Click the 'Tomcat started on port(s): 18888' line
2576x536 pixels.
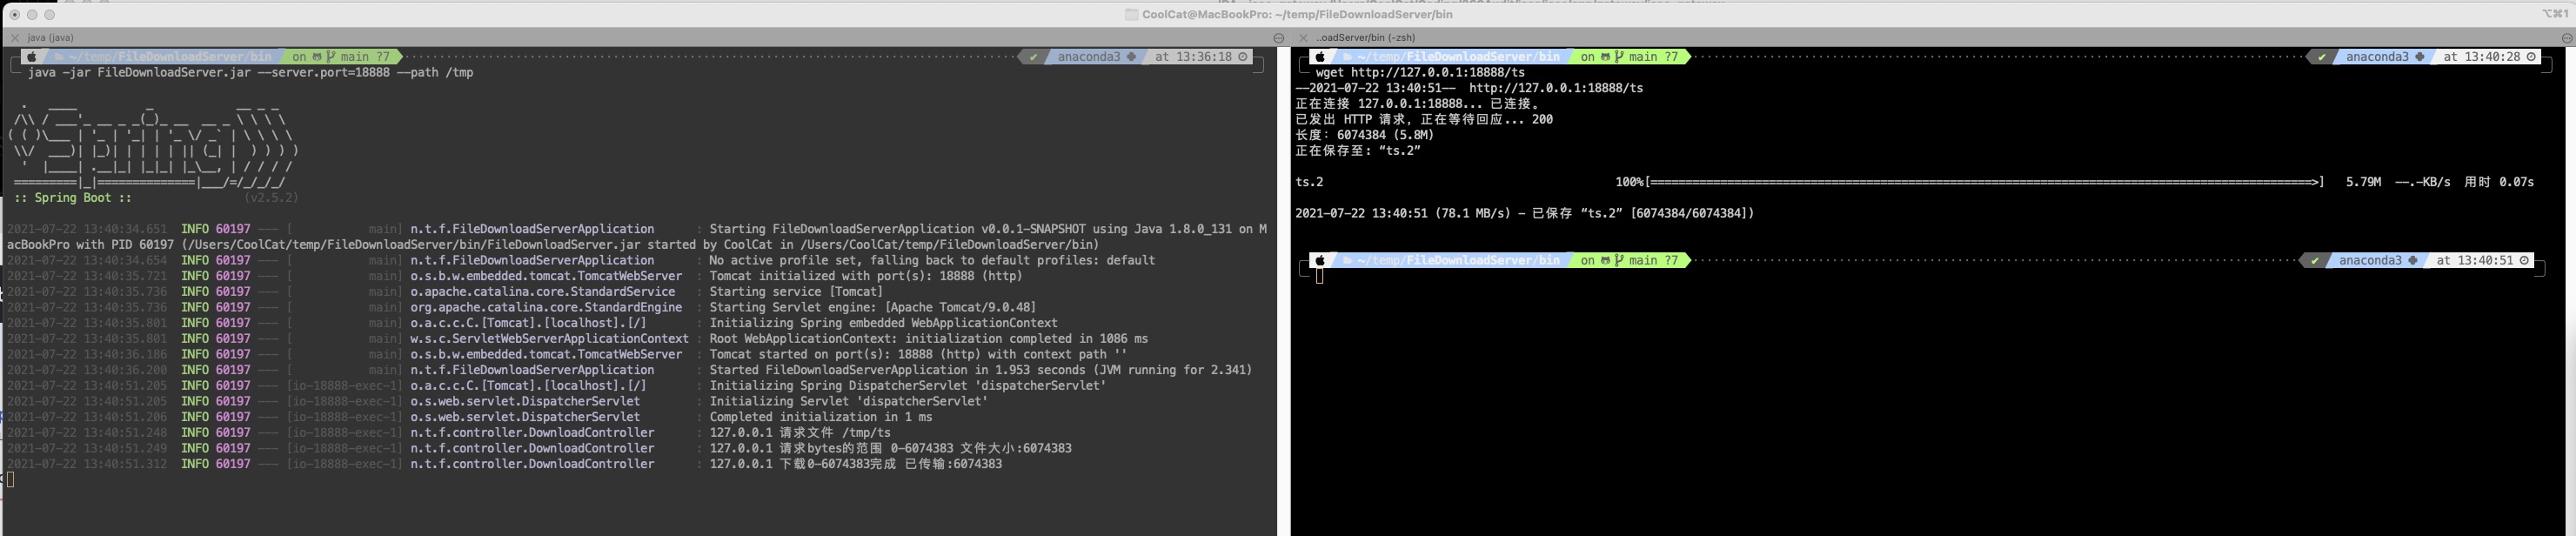coord(918,354)
